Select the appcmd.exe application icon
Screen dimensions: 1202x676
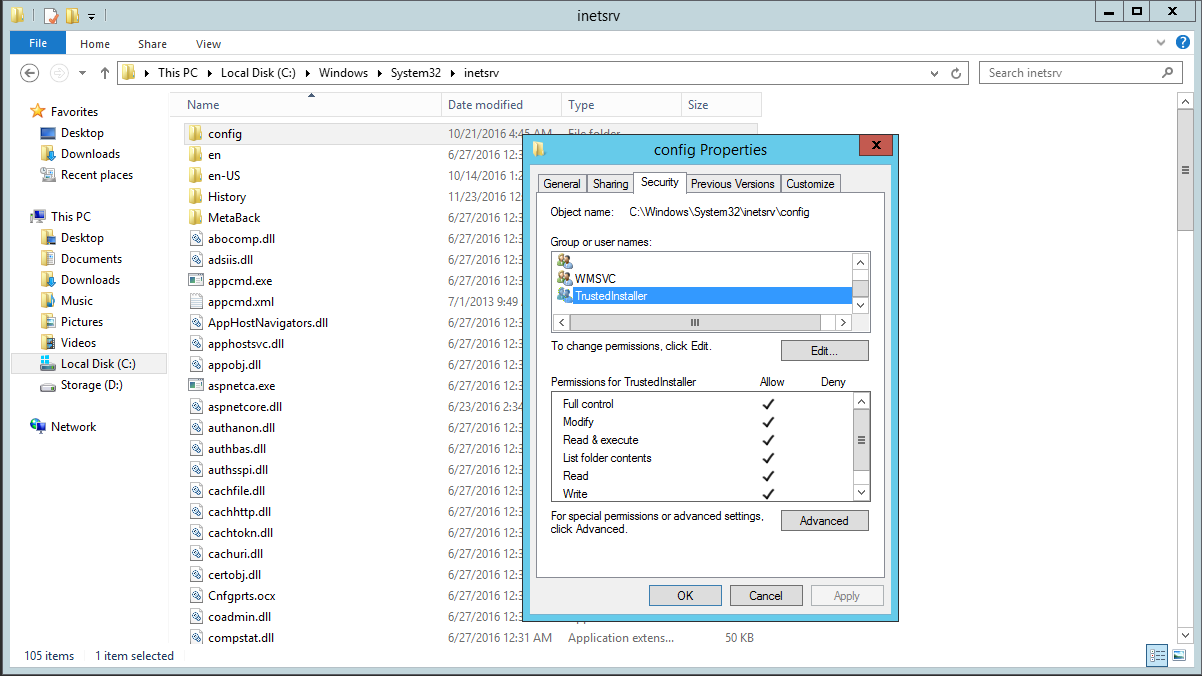pos(196,281)
